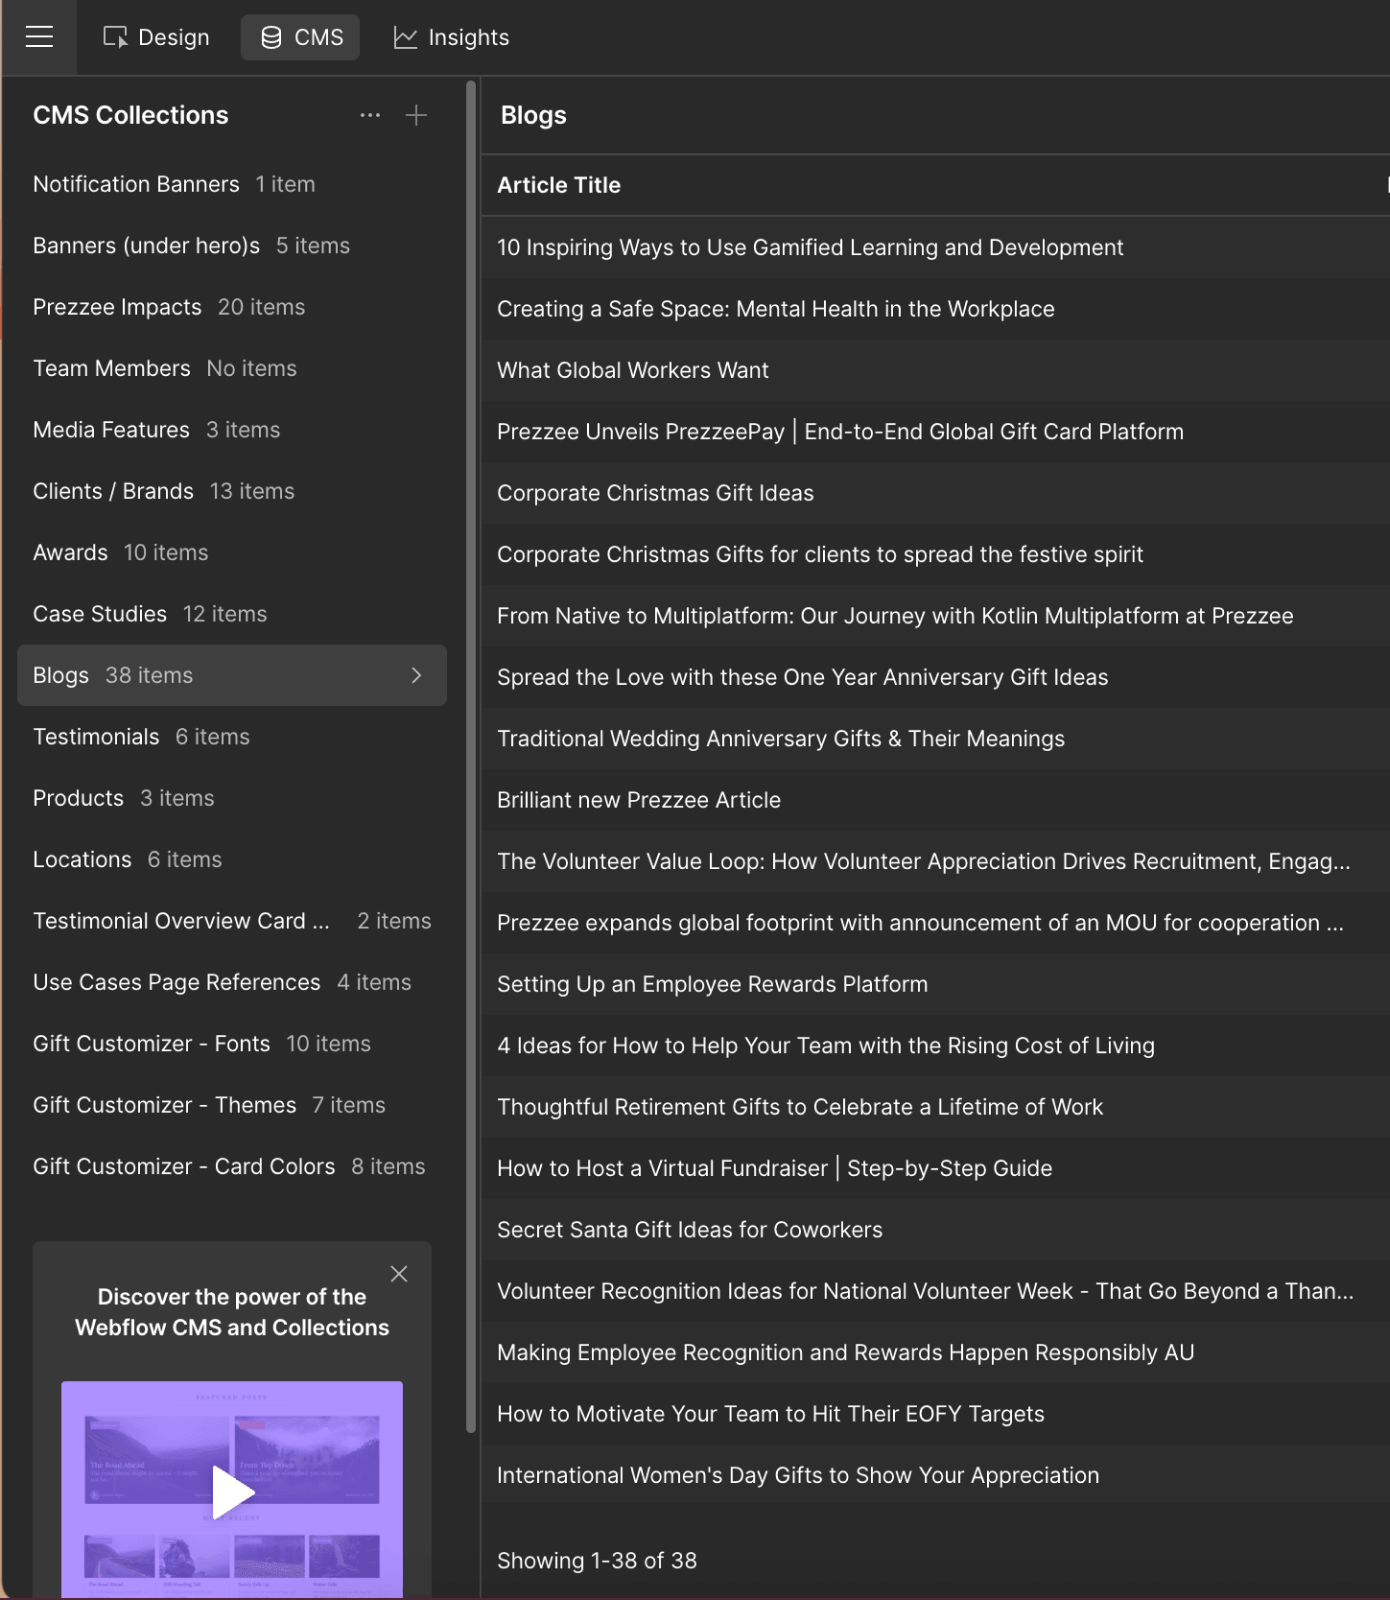The width and height of the screenshot is (1390, 1600).
Task: Open 'How to Host a Virtual Fundraiser' article
Action: tap(936, 1169)
